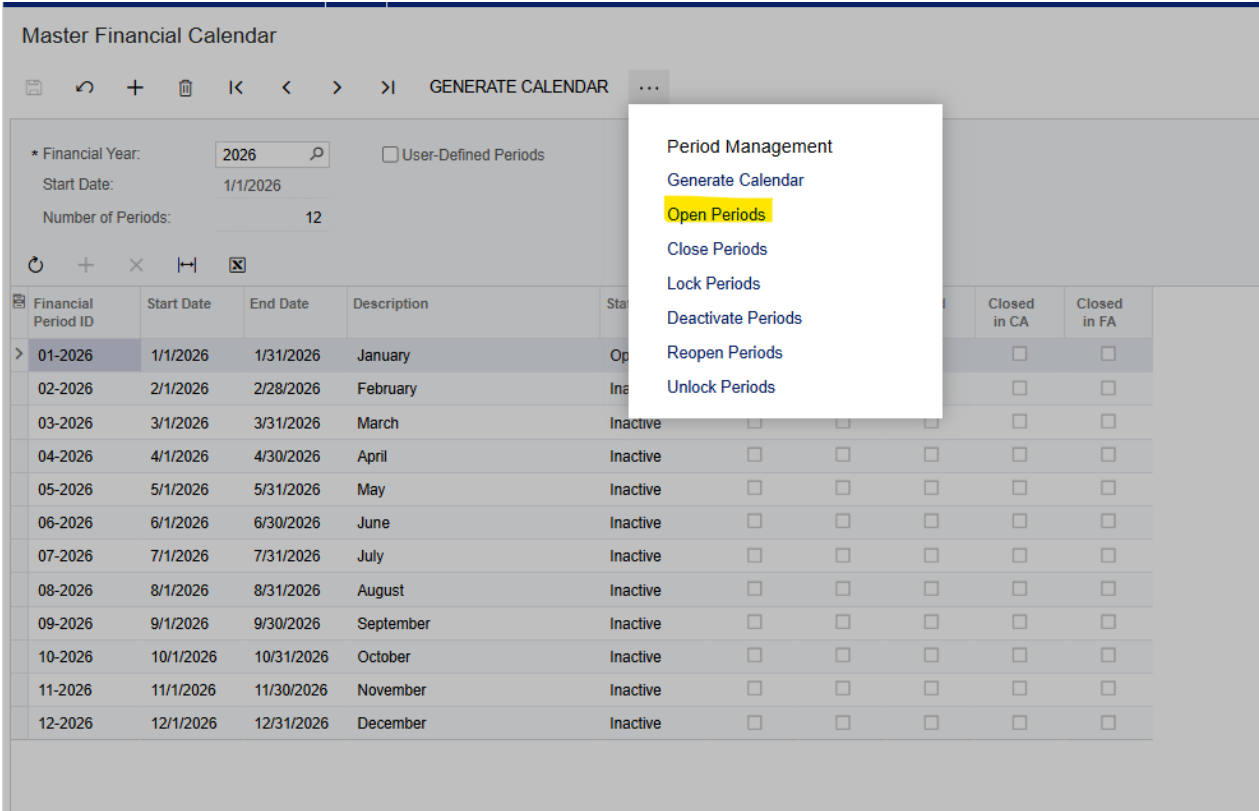Toggle Closed in CA checkbox for January

click(x=1019, y=354)
